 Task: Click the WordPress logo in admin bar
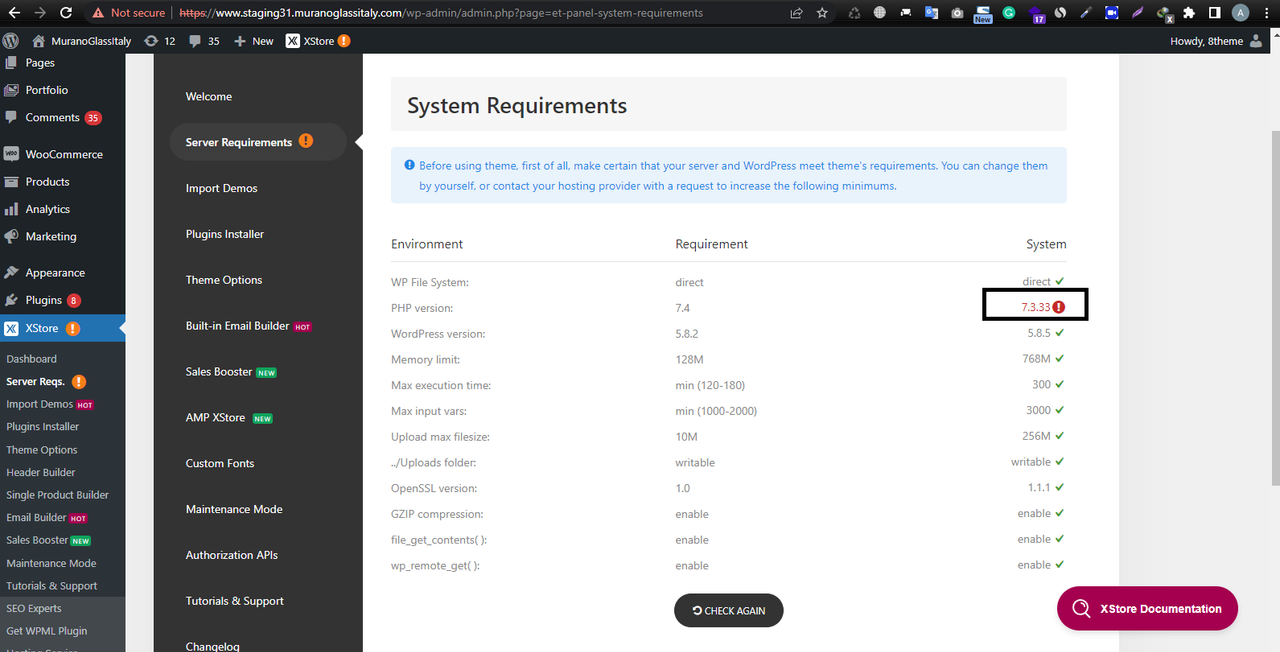point(11,41)
